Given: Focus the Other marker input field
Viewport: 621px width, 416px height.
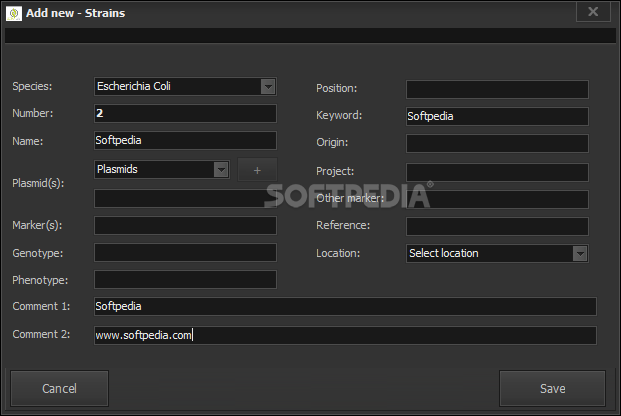Looking at the screenshot, I should coord(497,199).
